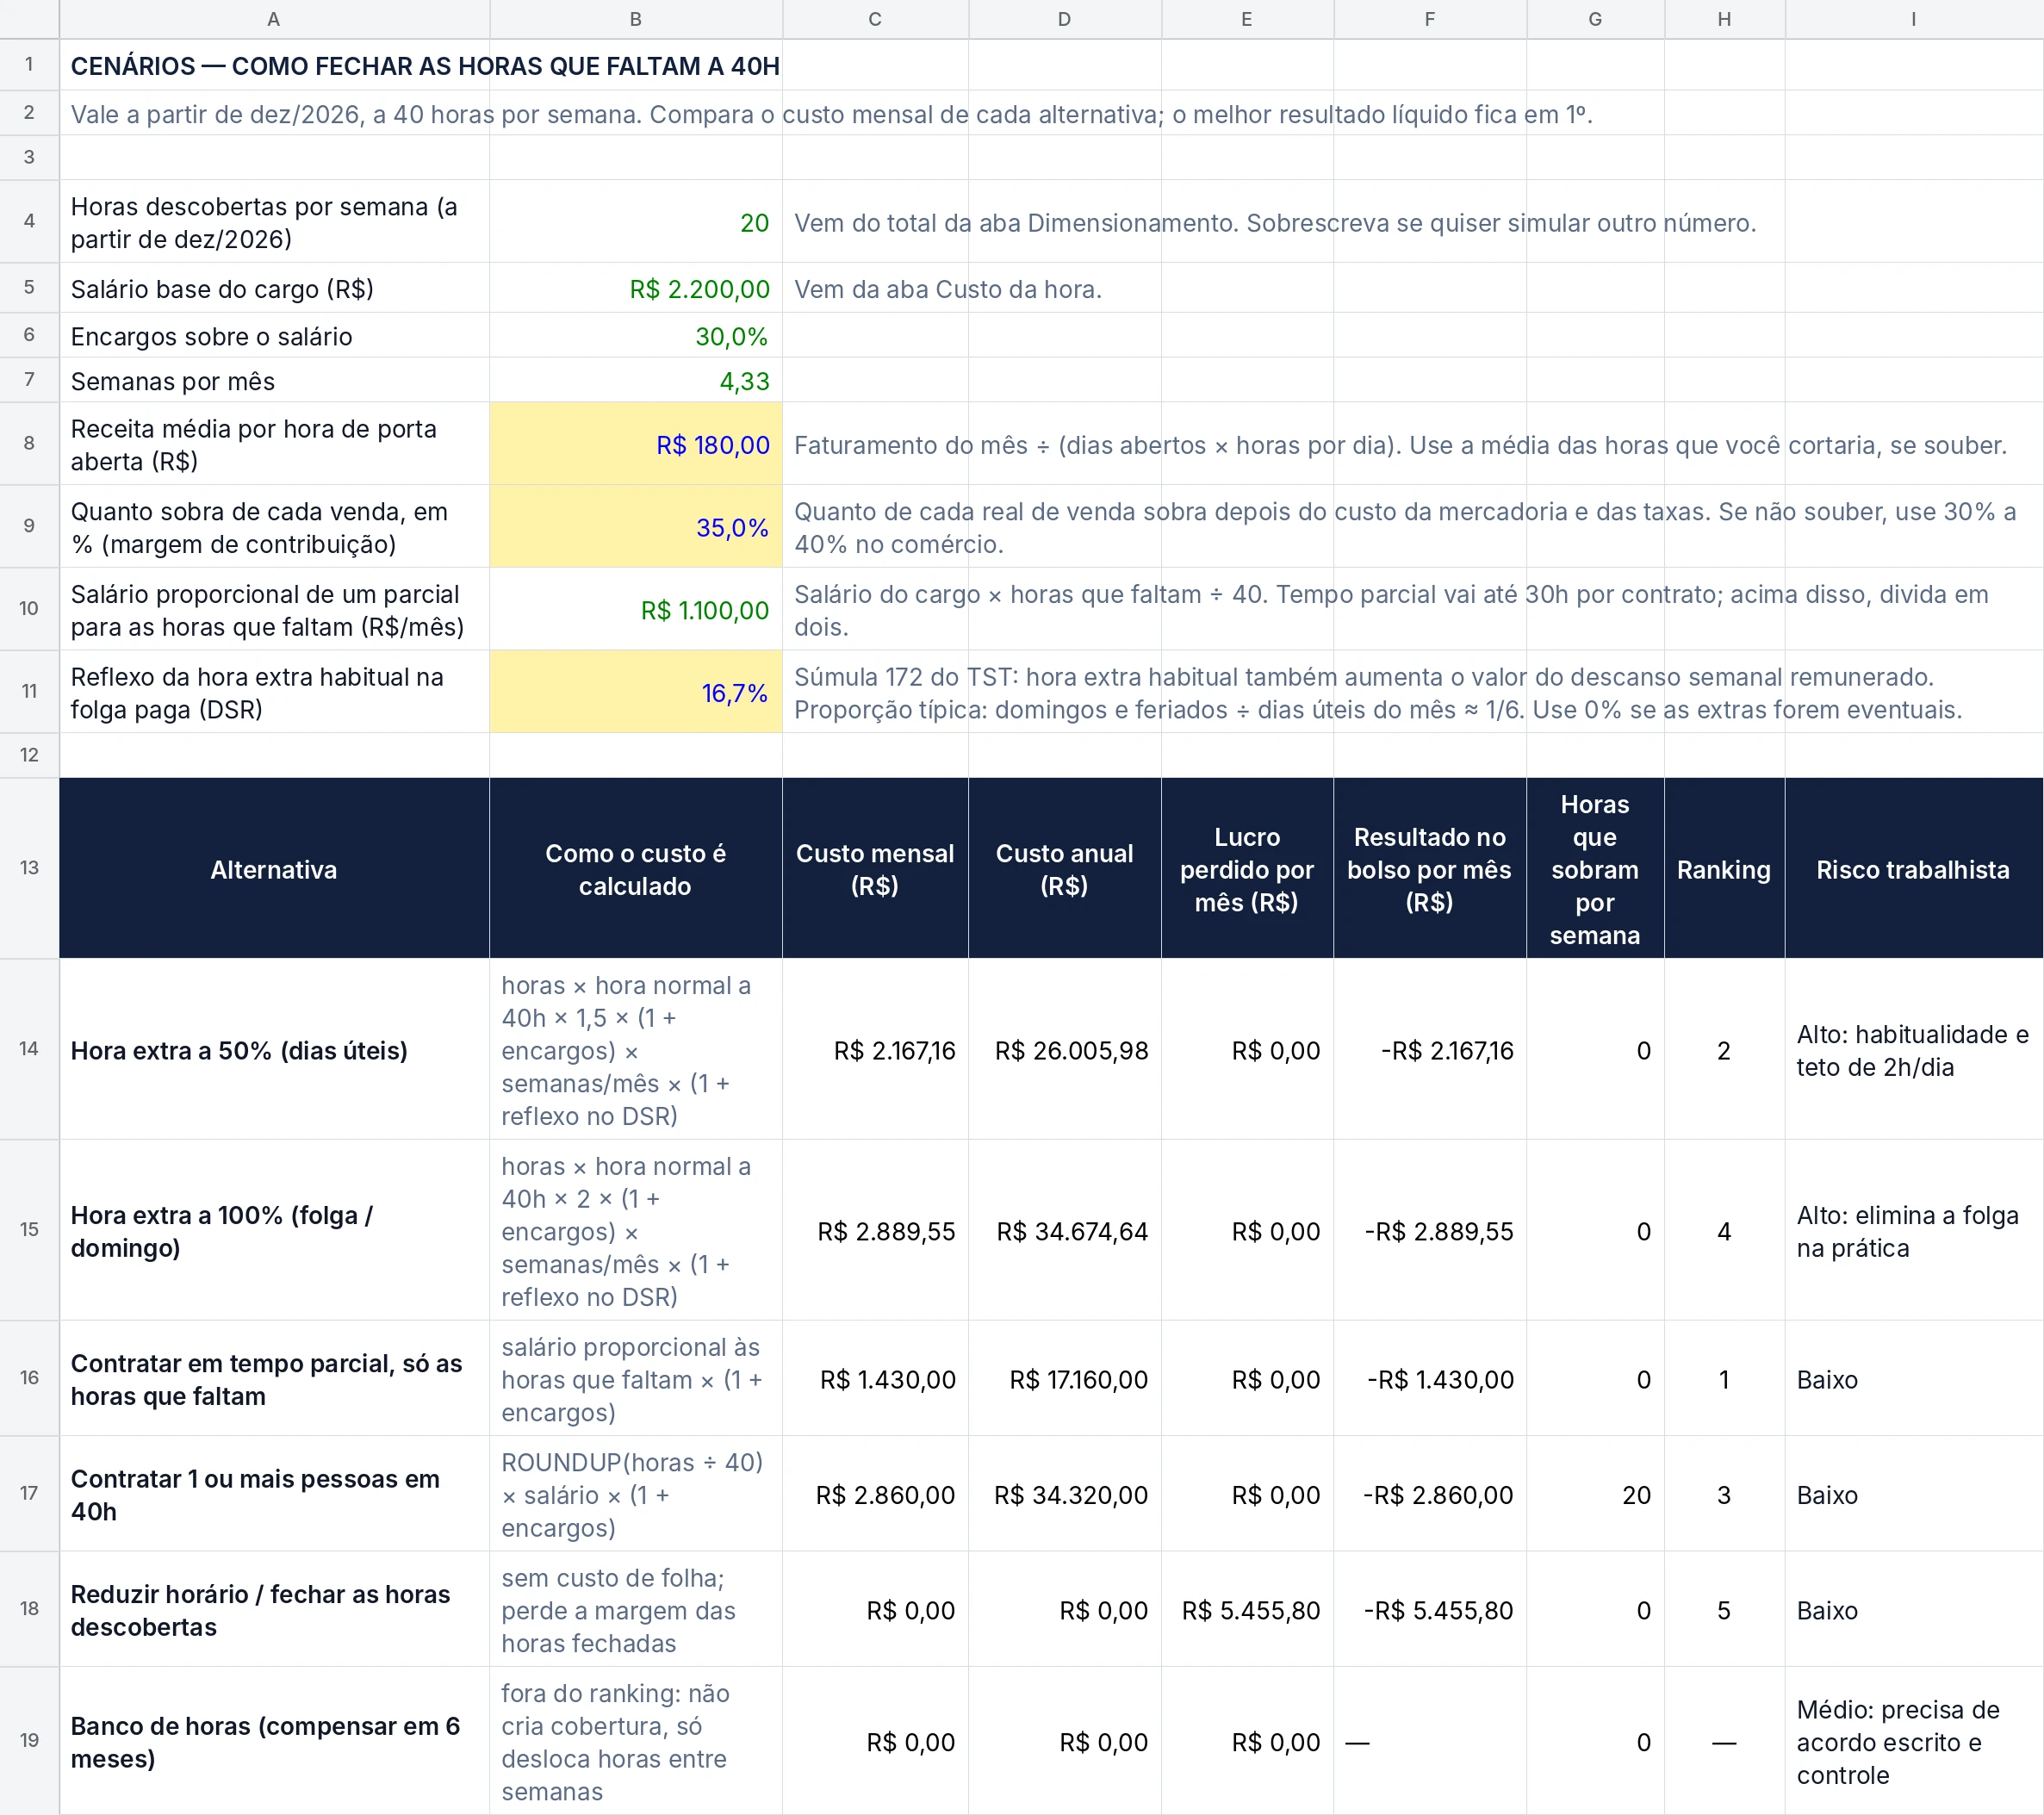Screen dimensions: 2044x1815
Task: Select the Súmula 172 do TST note cell
Action: [x=1413, y=692]
